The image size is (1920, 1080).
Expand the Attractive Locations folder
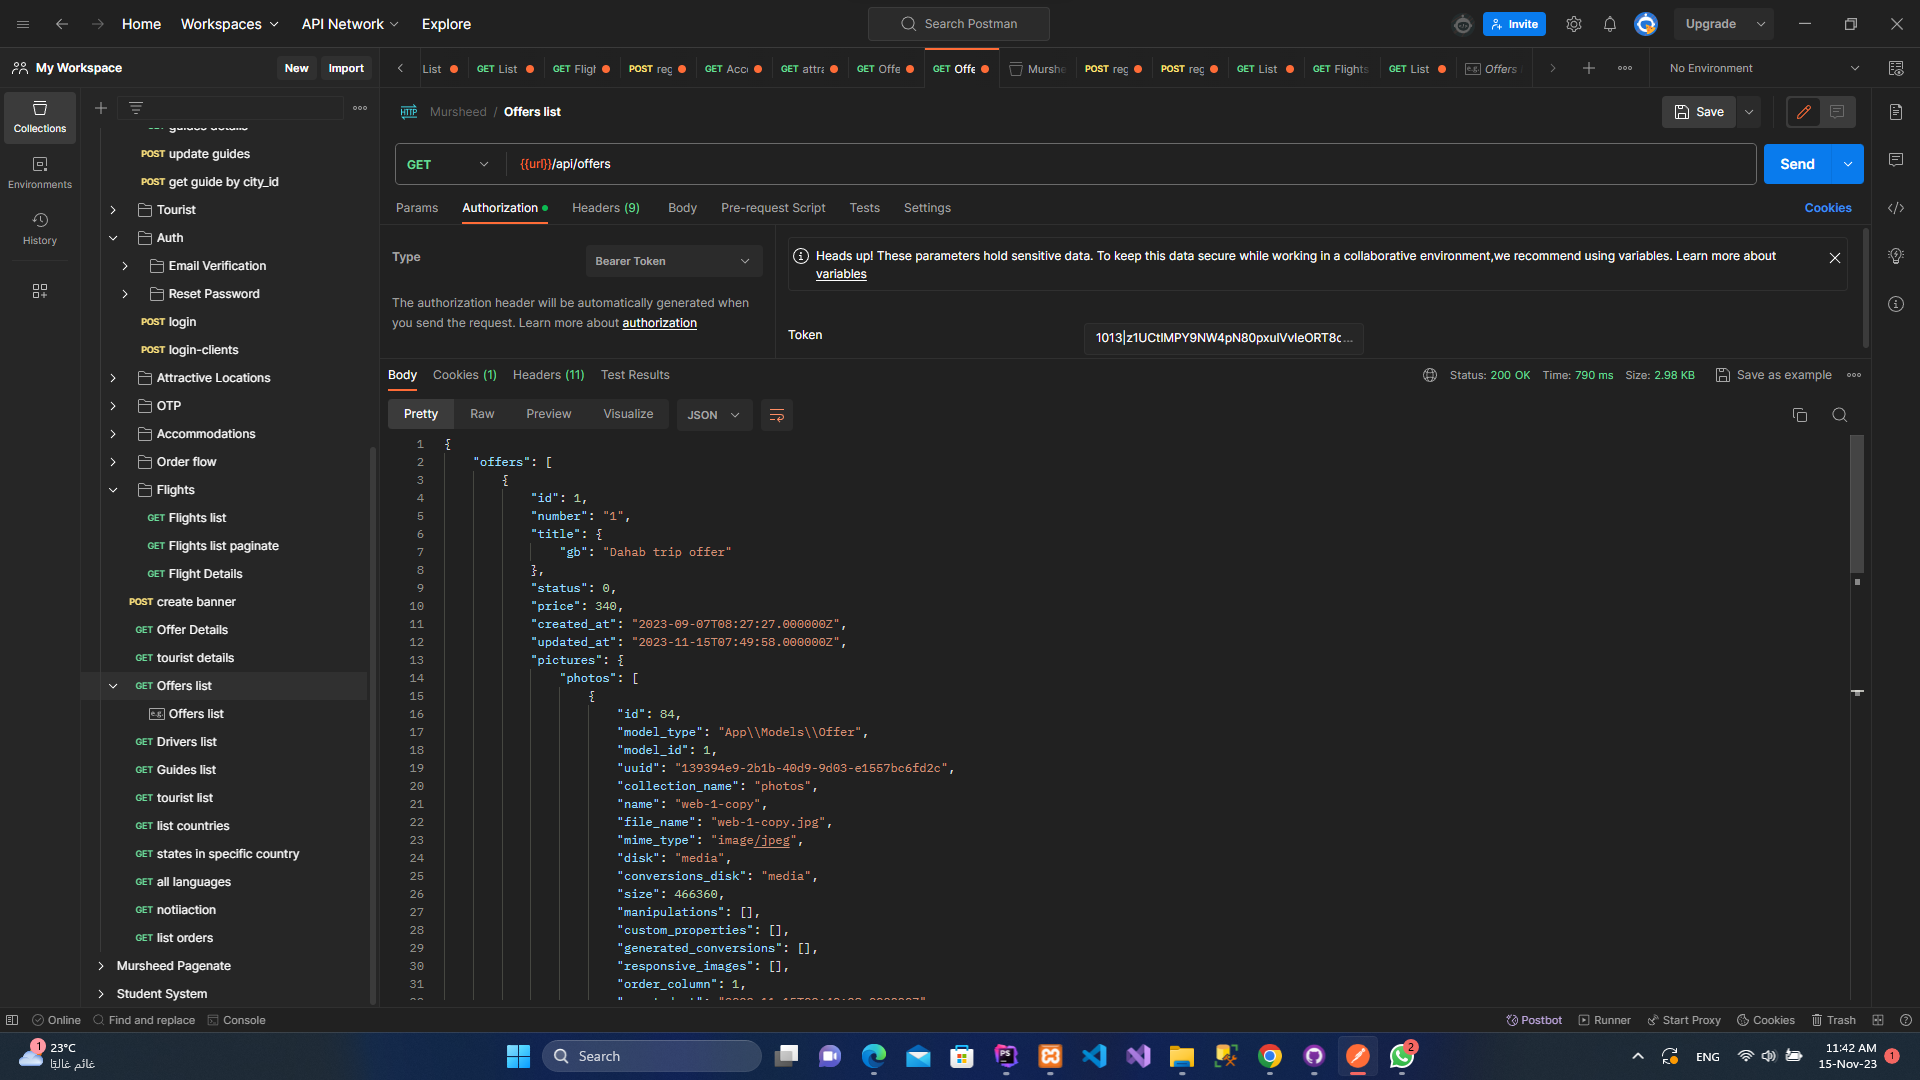[113, 378]
